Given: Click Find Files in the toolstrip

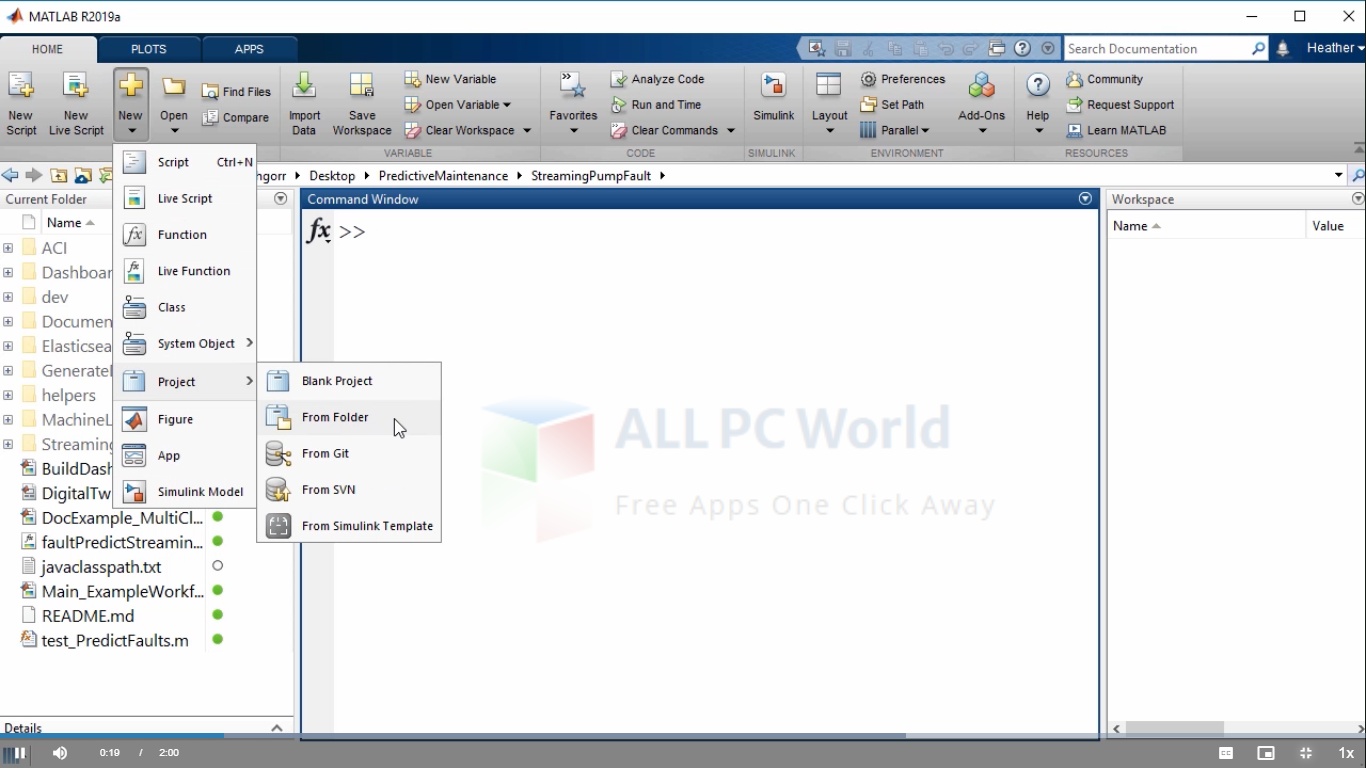Looking at the screenshot, I should [237, 91].
